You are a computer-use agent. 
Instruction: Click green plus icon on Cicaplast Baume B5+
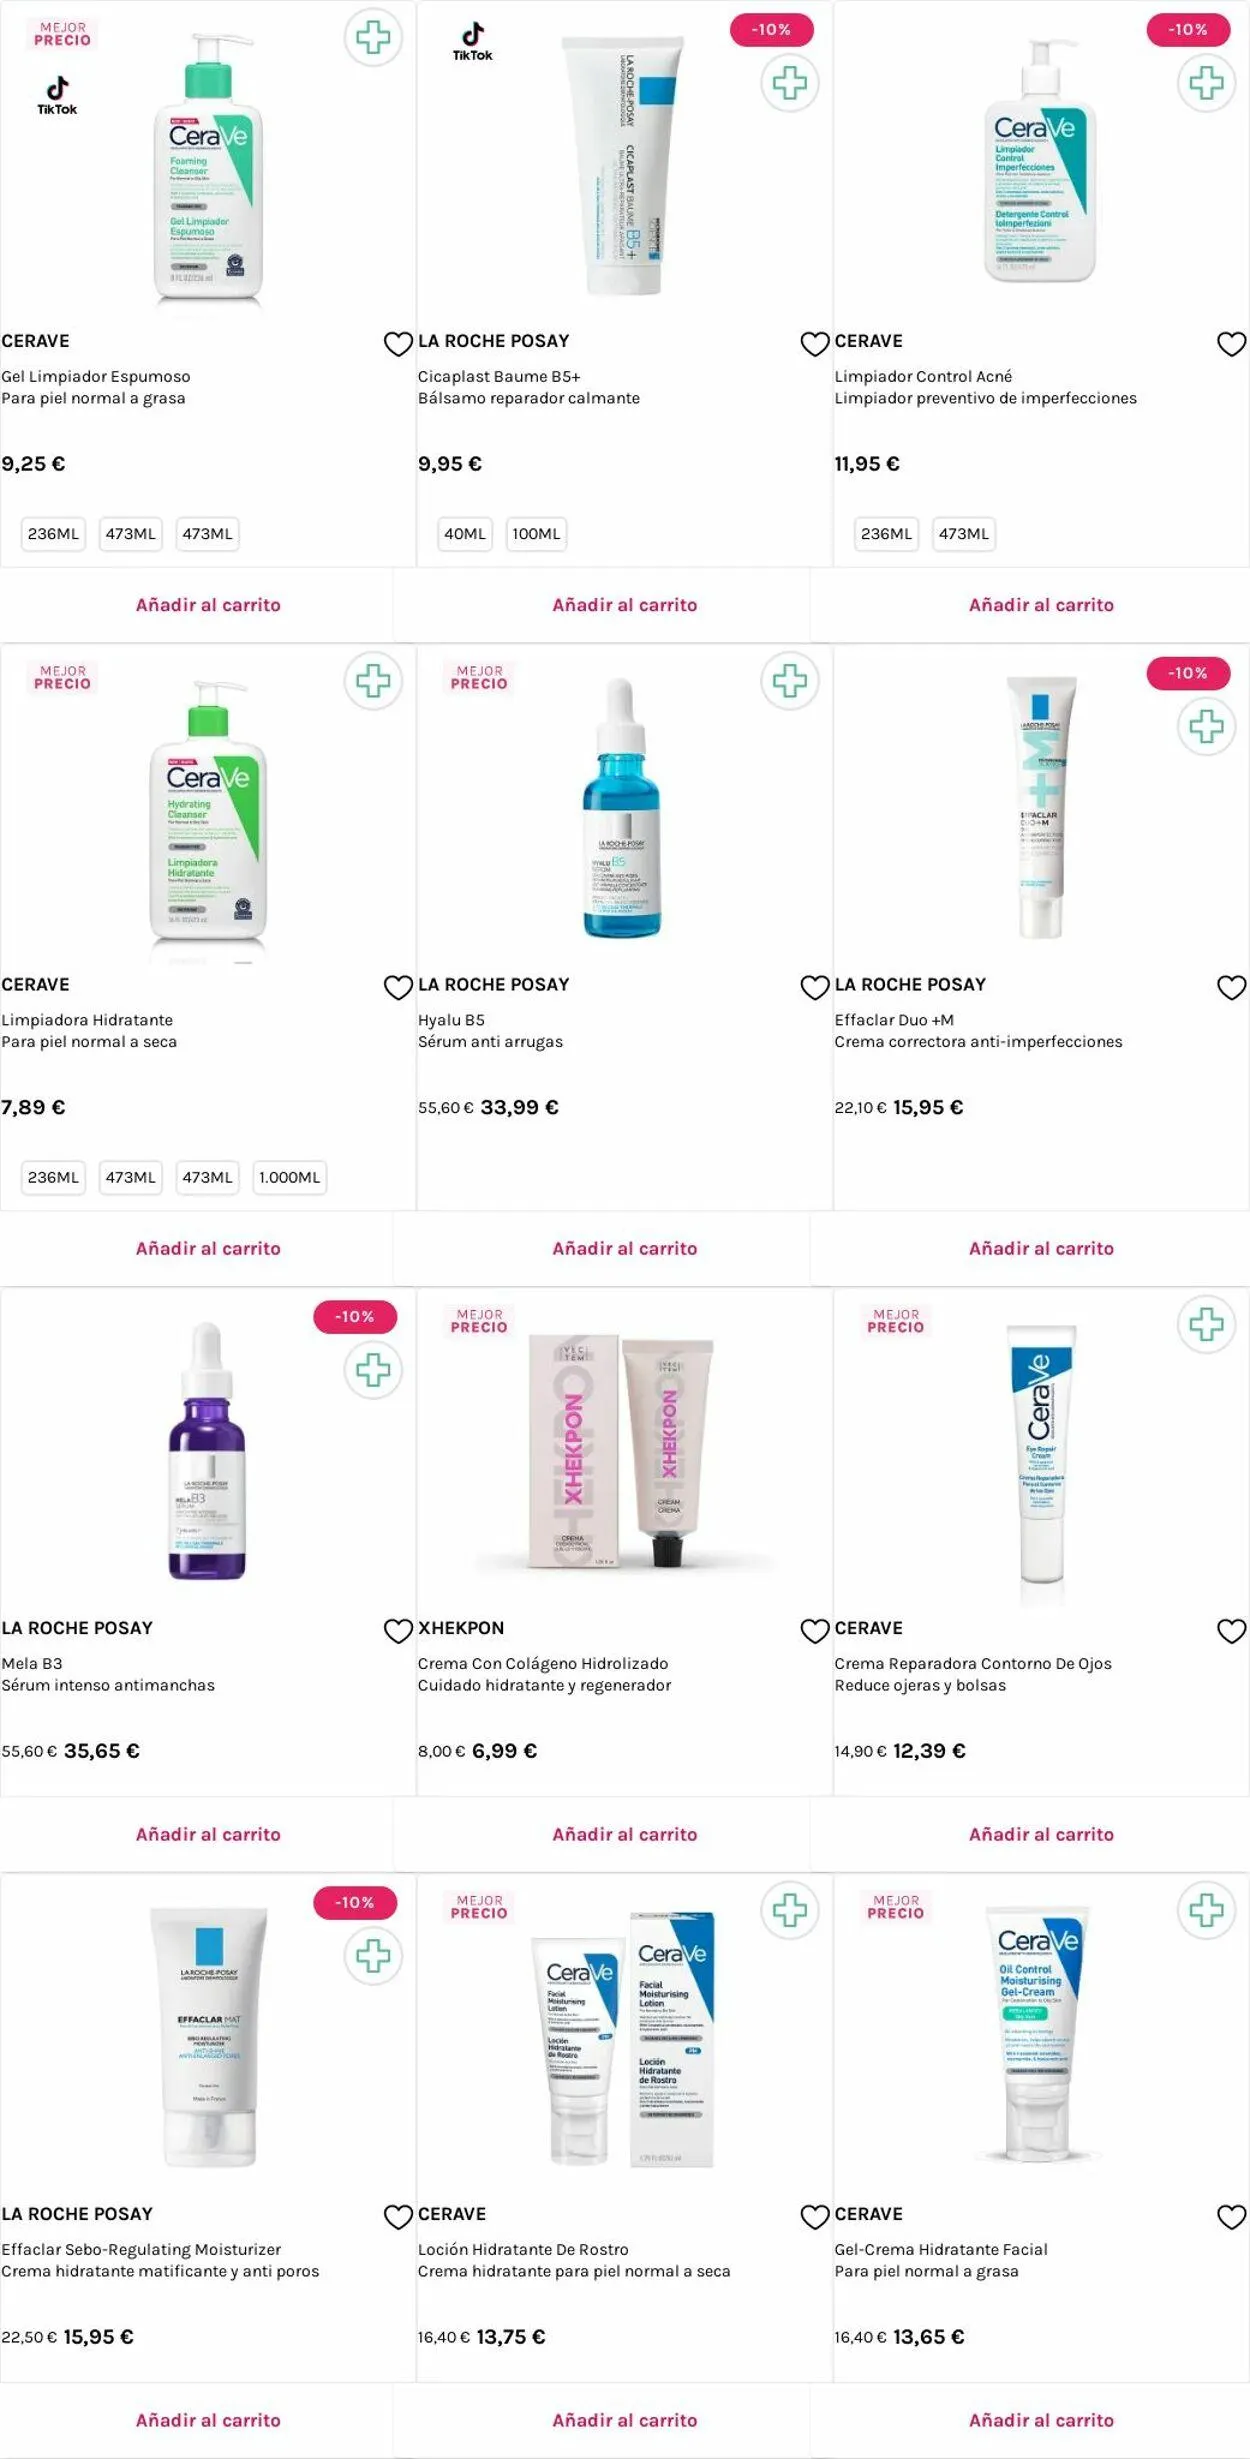click(789, 82)
